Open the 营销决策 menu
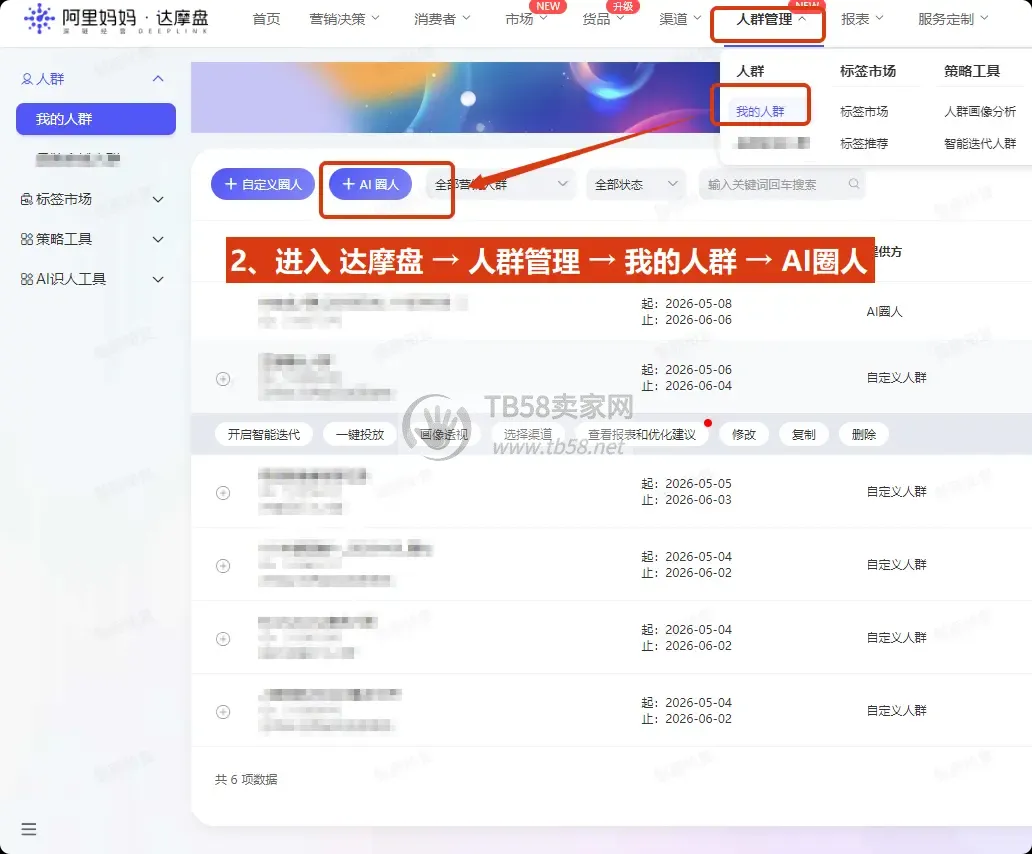 tap(344, 19)
